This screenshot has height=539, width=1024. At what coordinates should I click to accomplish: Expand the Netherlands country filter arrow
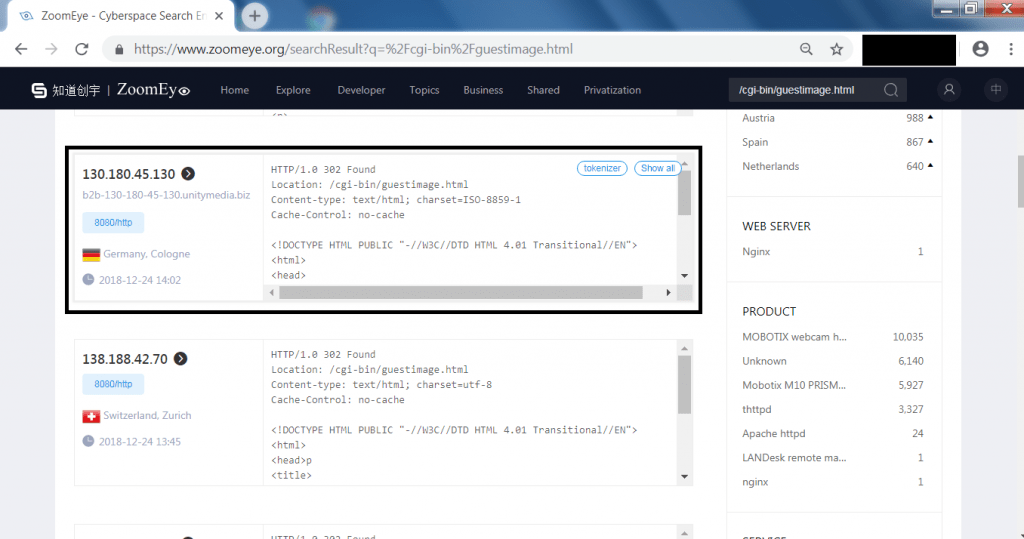(930, 166)
